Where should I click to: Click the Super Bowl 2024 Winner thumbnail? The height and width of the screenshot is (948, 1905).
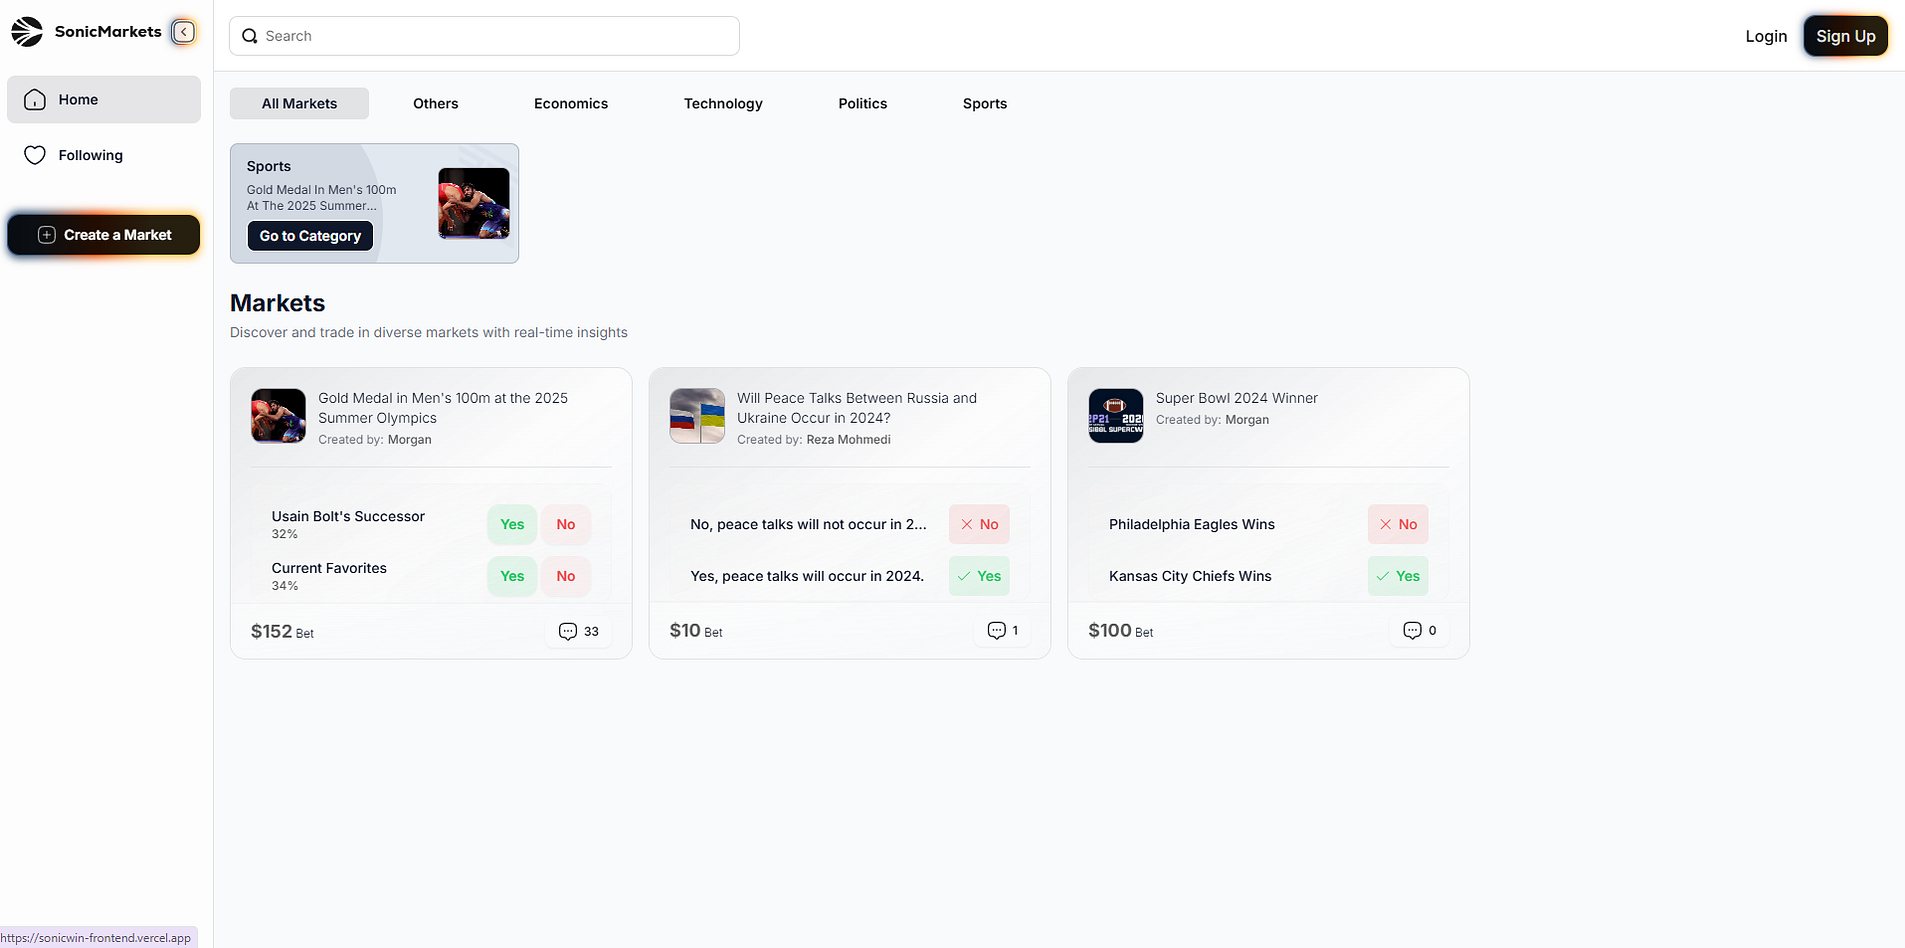(1115, 416)
